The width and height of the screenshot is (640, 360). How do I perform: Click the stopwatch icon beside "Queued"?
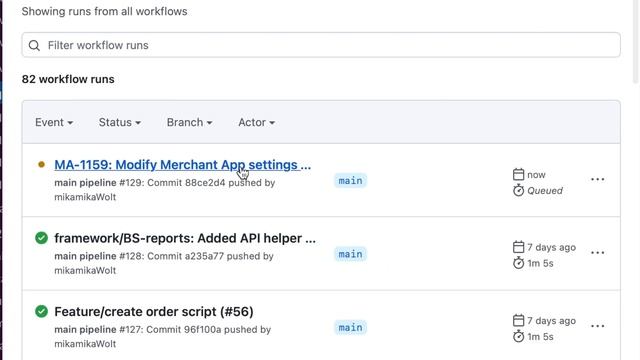point(518,190)
